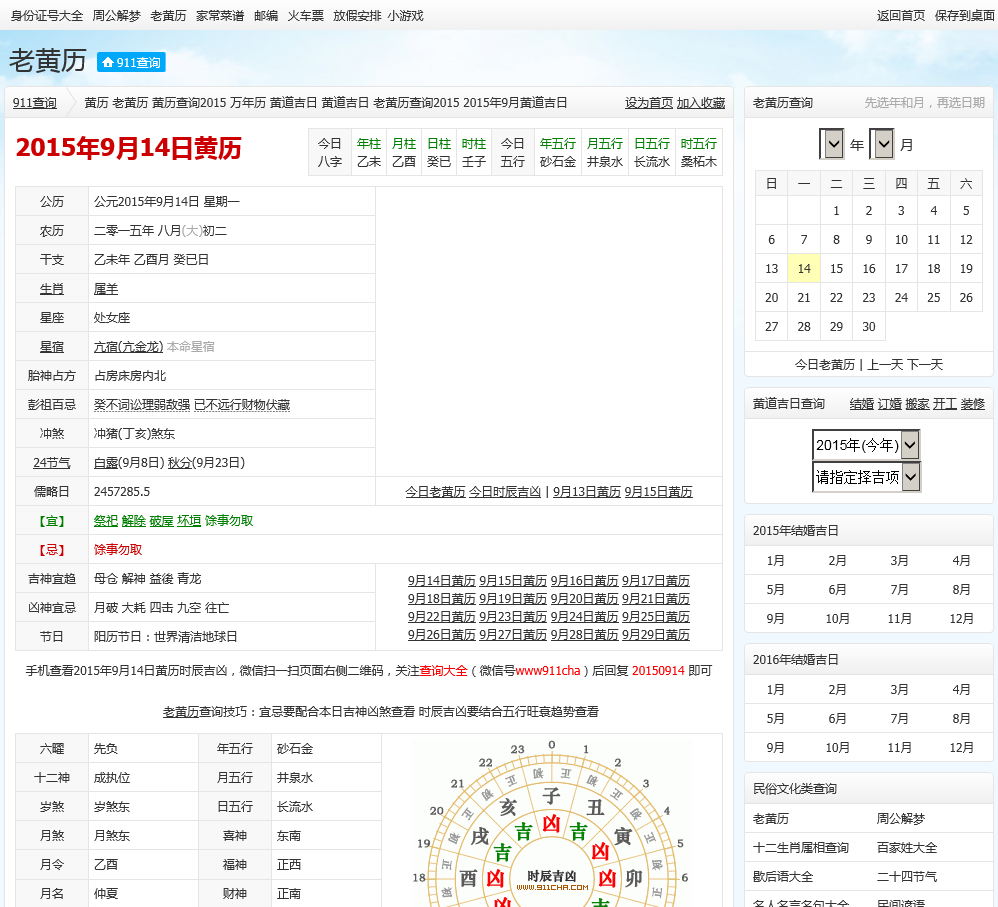The image size is (998, 907).
Task: Click 老黄历 in 查询技巧 line
Action: tap(181, 712)
